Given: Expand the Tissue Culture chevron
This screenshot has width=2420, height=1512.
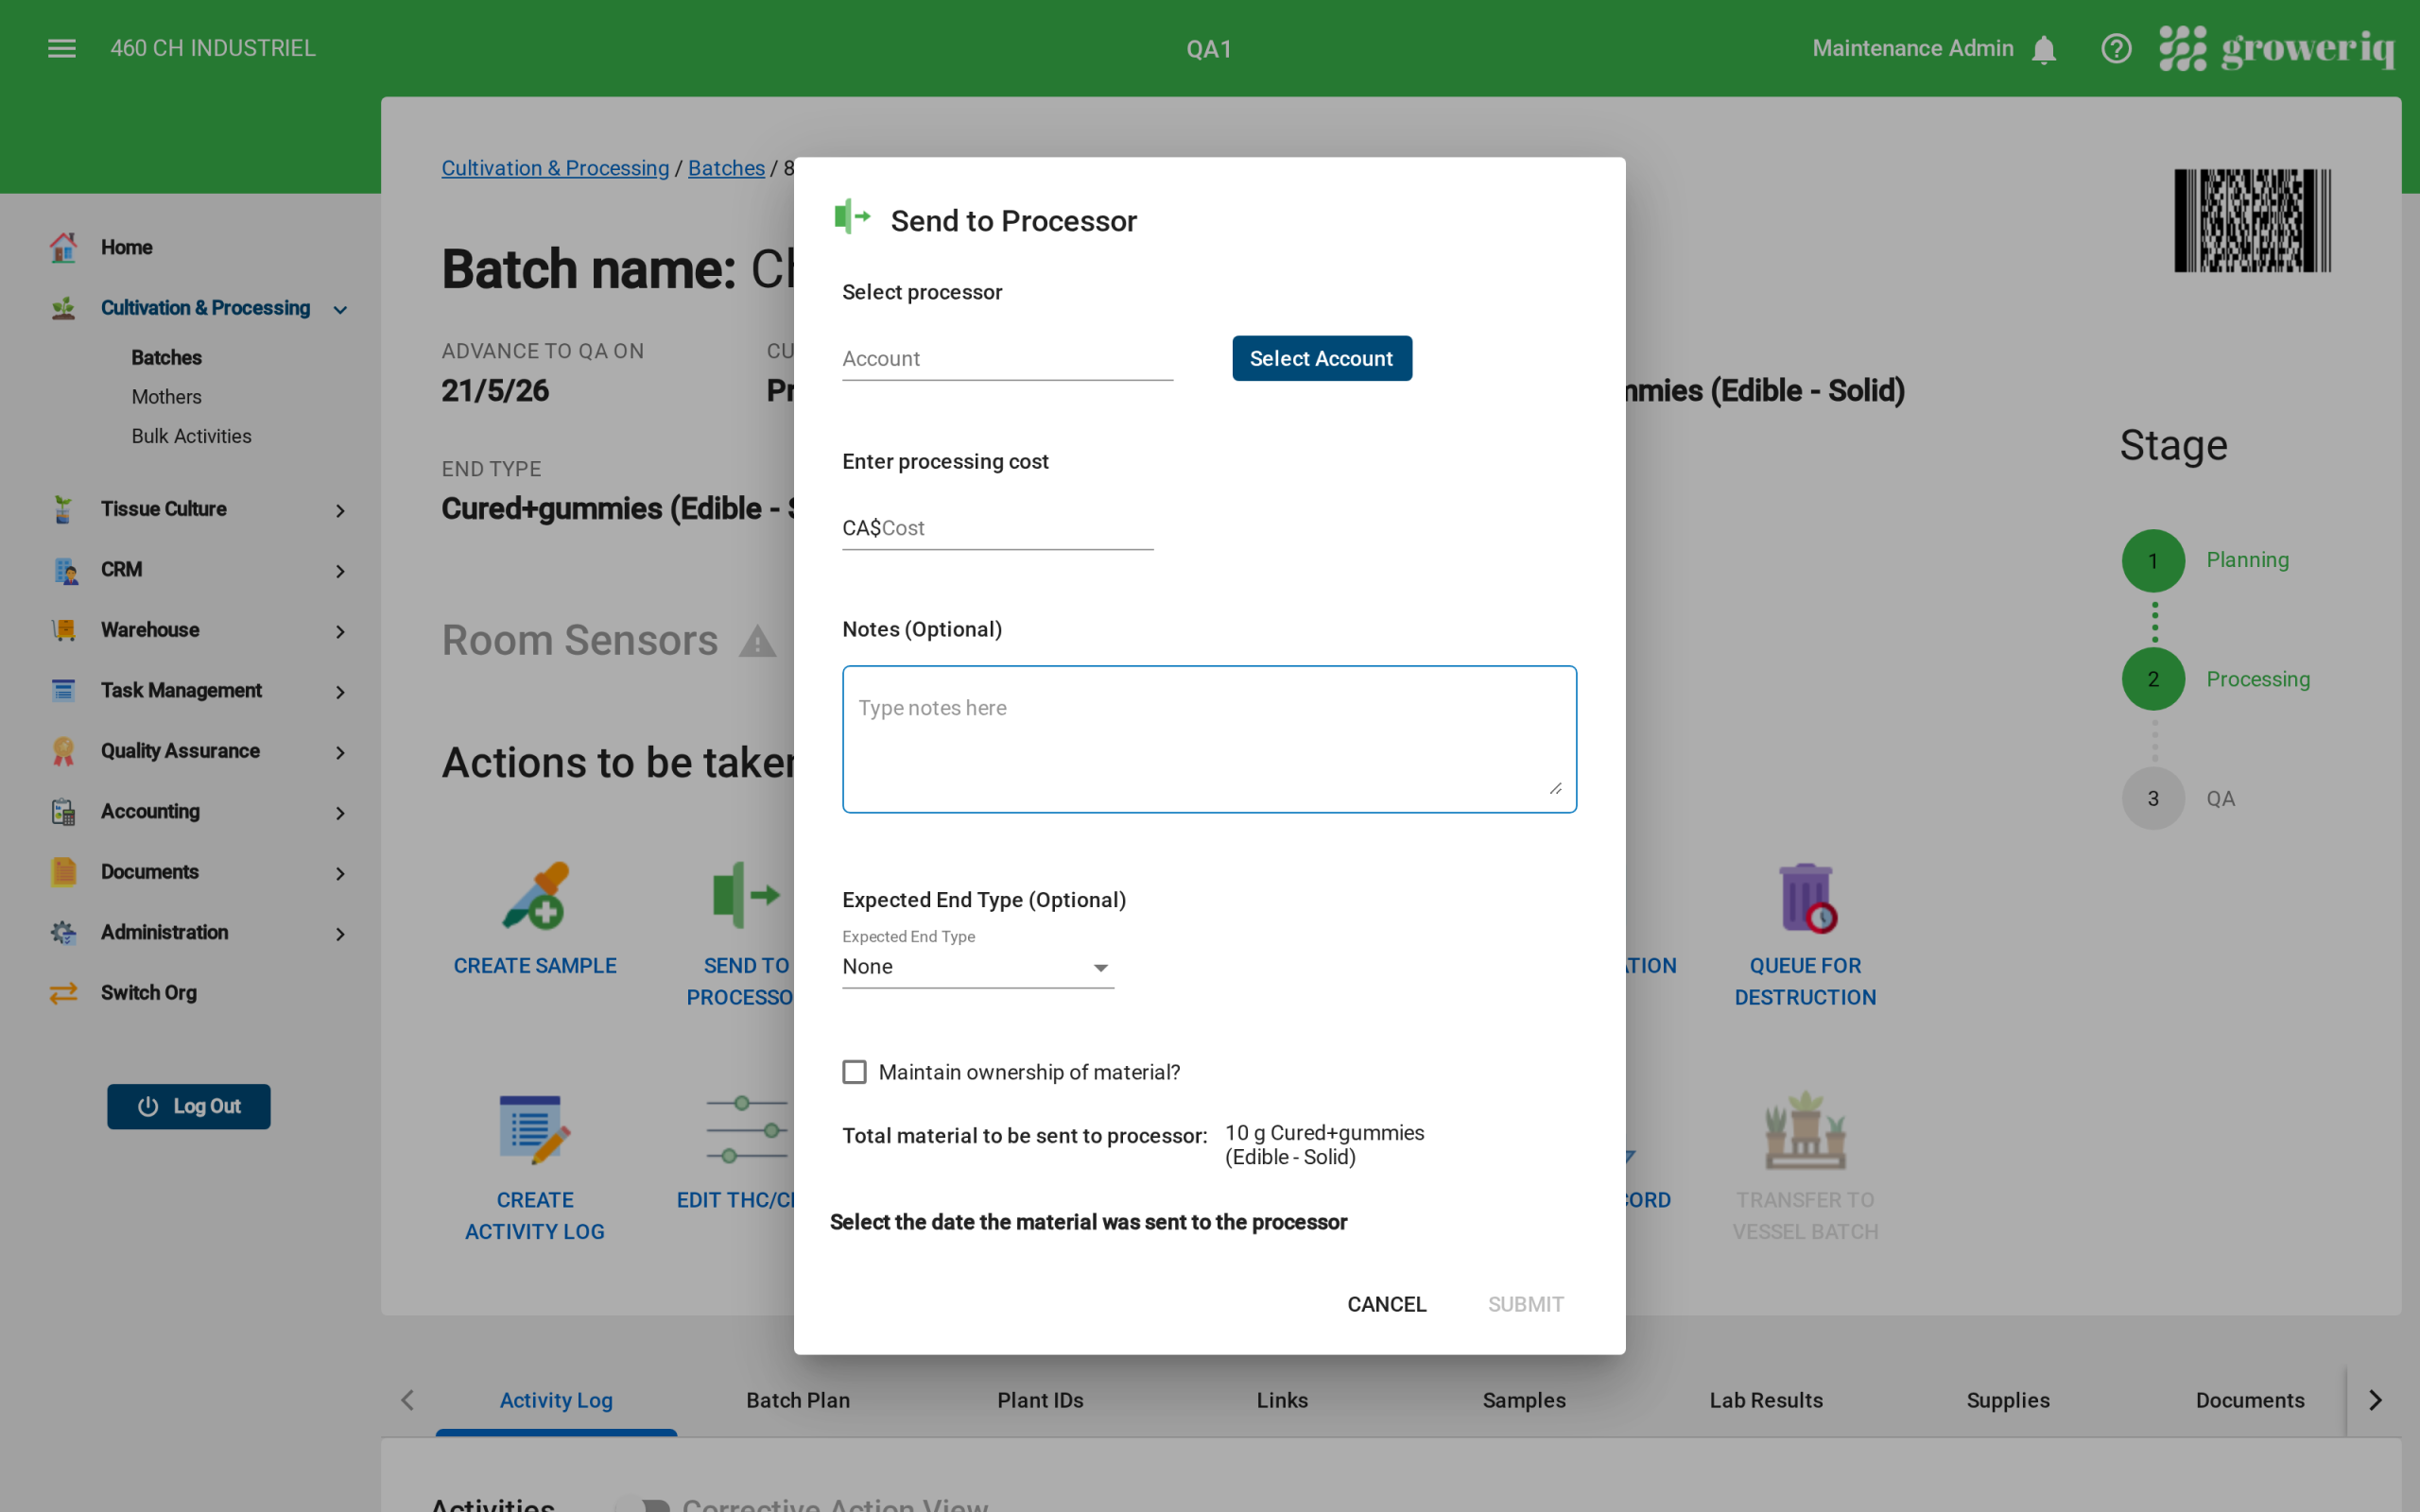Looking at the screenshot, I should pyautogui.click(x=340, y=511).
